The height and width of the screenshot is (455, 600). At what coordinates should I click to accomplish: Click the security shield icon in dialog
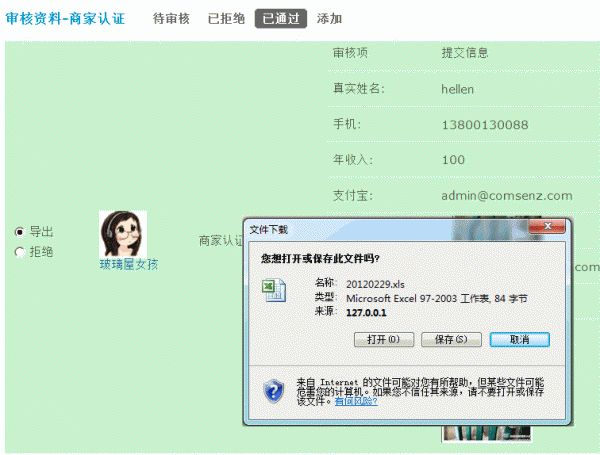point(274,390)
